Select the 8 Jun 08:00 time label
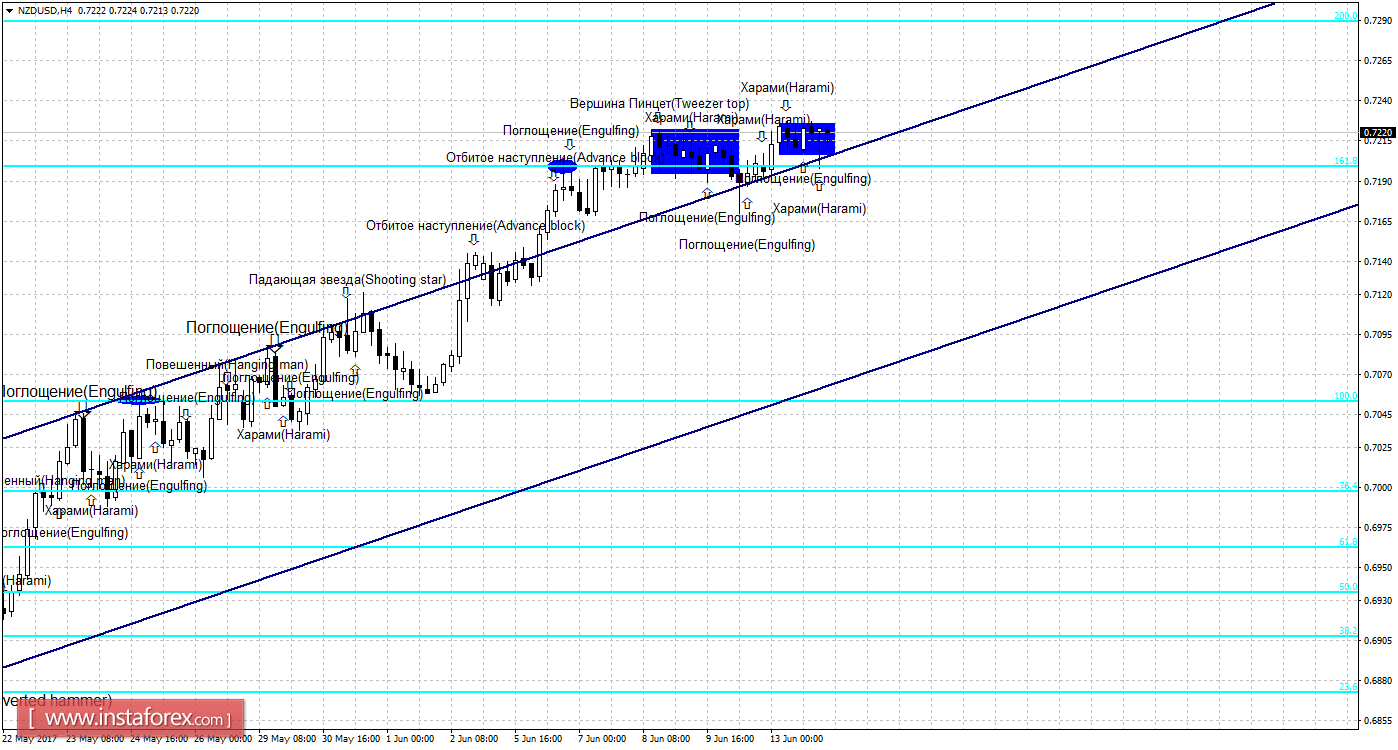 pos(666,739)
